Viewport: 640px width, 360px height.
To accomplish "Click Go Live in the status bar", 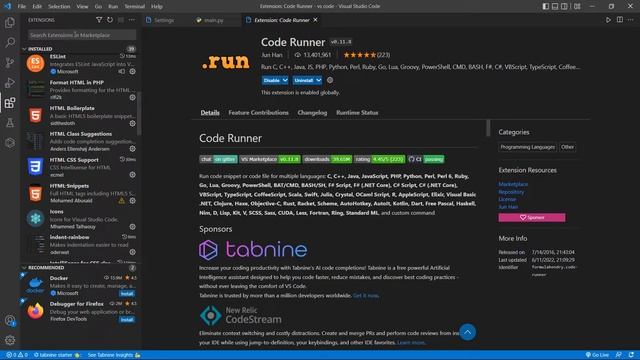I will (597, 355).
